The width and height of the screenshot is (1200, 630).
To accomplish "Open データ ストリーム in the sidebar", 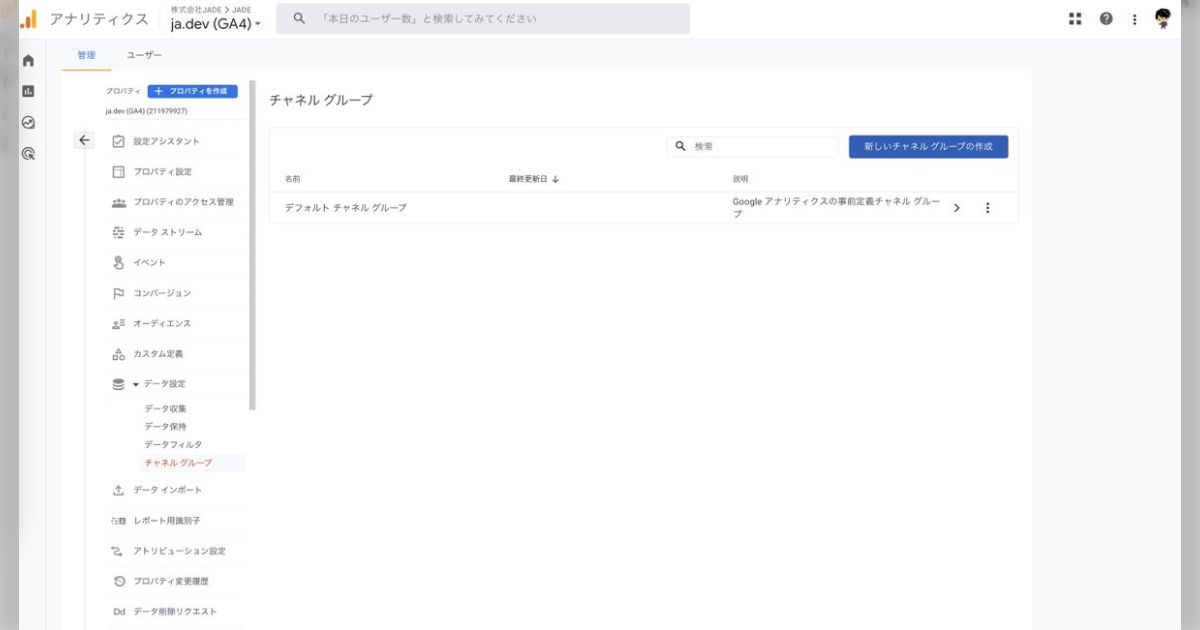I will tap(167, 232).
